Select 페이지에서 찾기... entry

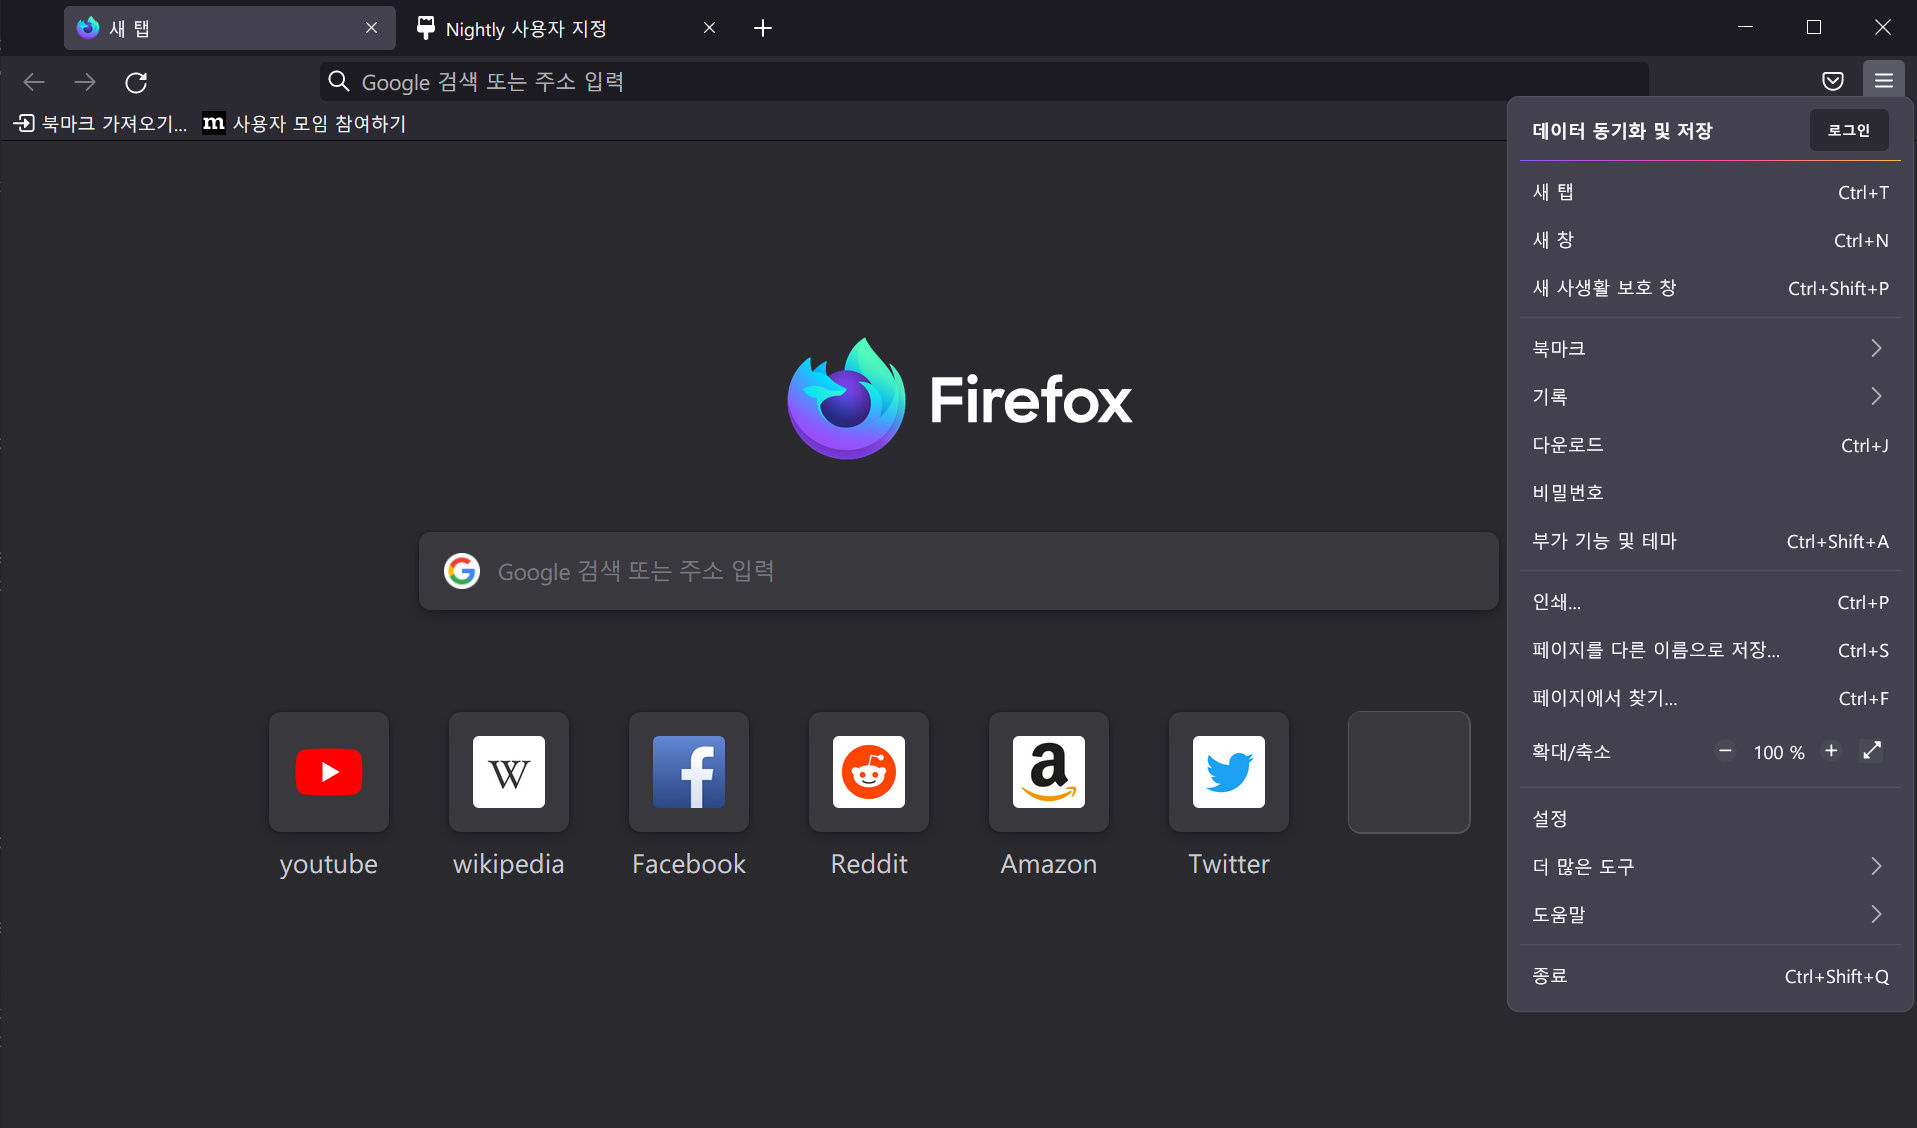(1710, 698)
